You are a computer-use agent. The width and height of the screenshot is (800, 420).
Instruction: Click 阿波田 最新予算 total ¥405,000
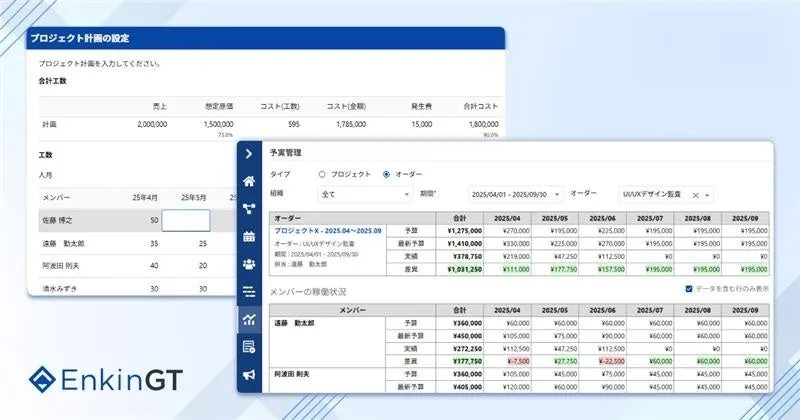[x=467, y=387]
